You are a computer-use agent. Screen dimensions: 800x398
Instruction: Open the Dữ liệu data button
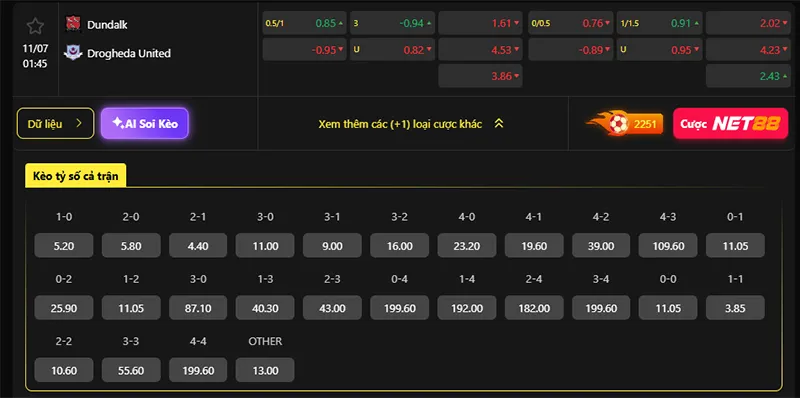(56, 123)
